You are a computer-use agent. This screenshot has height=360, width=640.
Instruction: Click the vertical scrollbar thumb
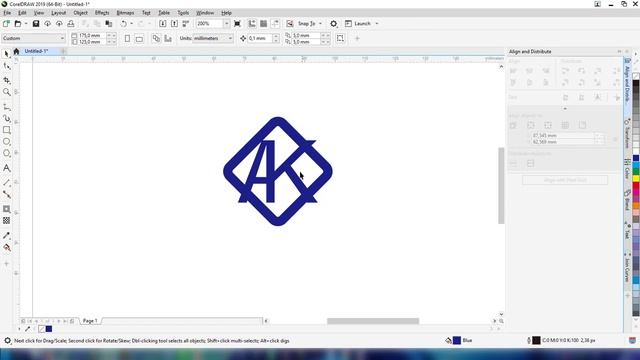click(x=501, y=185)
